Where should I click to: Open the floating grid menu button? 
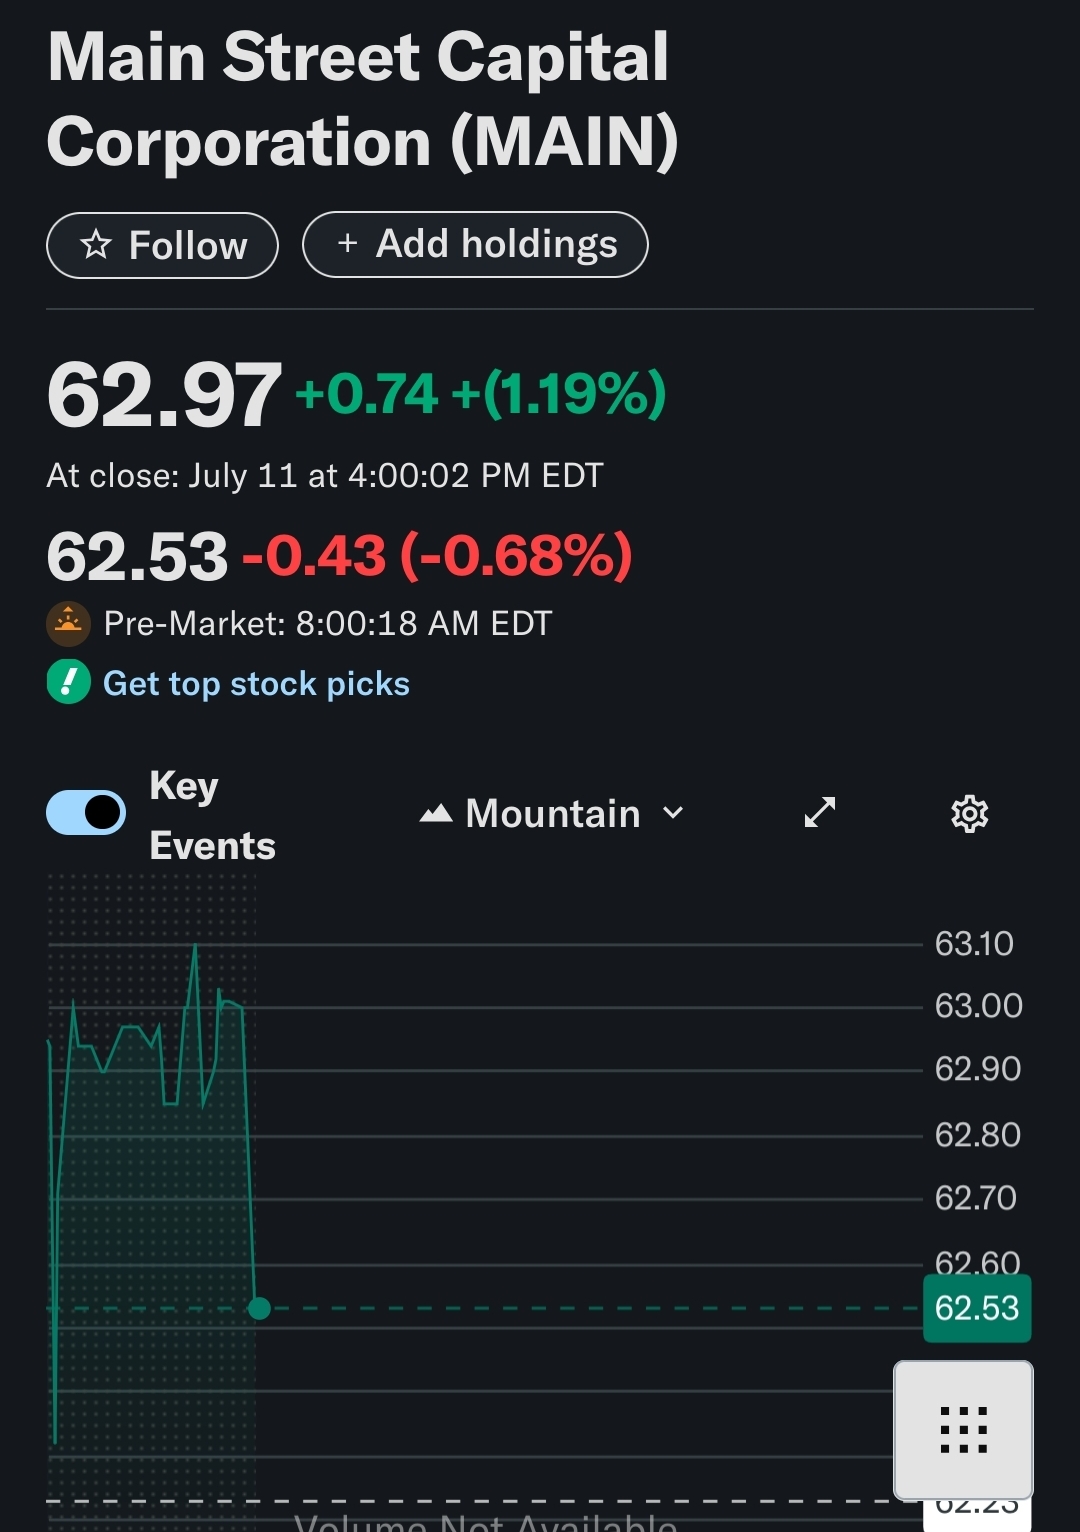point(963,1429)
